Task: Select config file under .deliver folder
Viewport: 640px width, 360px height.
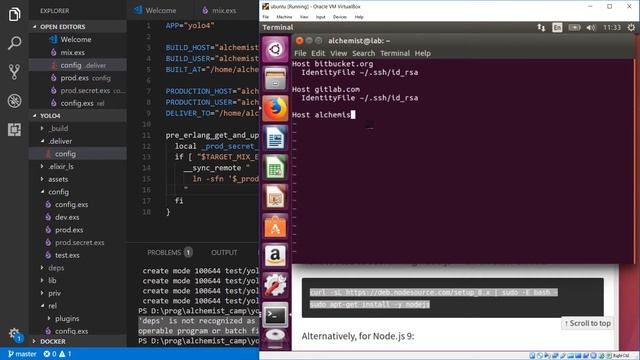Action: point(78,153)
